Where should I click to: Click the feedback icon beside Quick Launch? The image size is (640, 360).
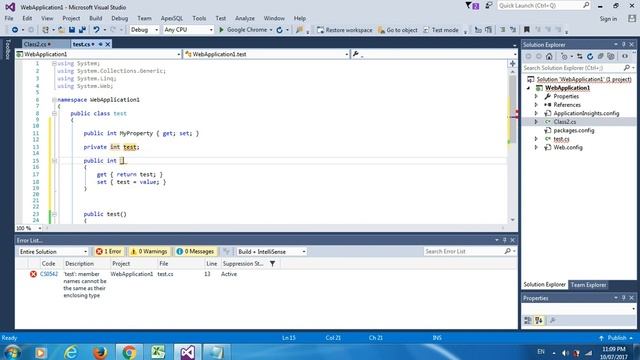tap(489, 5)
